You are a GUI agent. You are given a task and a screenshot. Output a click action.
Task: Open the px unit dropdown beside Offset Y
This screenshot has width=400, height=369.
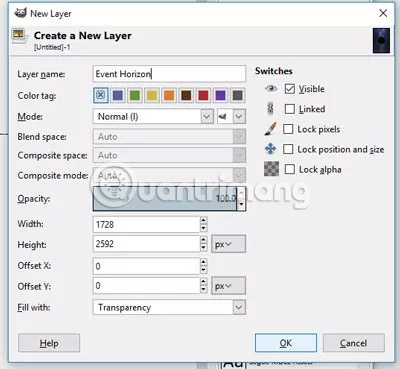click(x=228, y=286)
